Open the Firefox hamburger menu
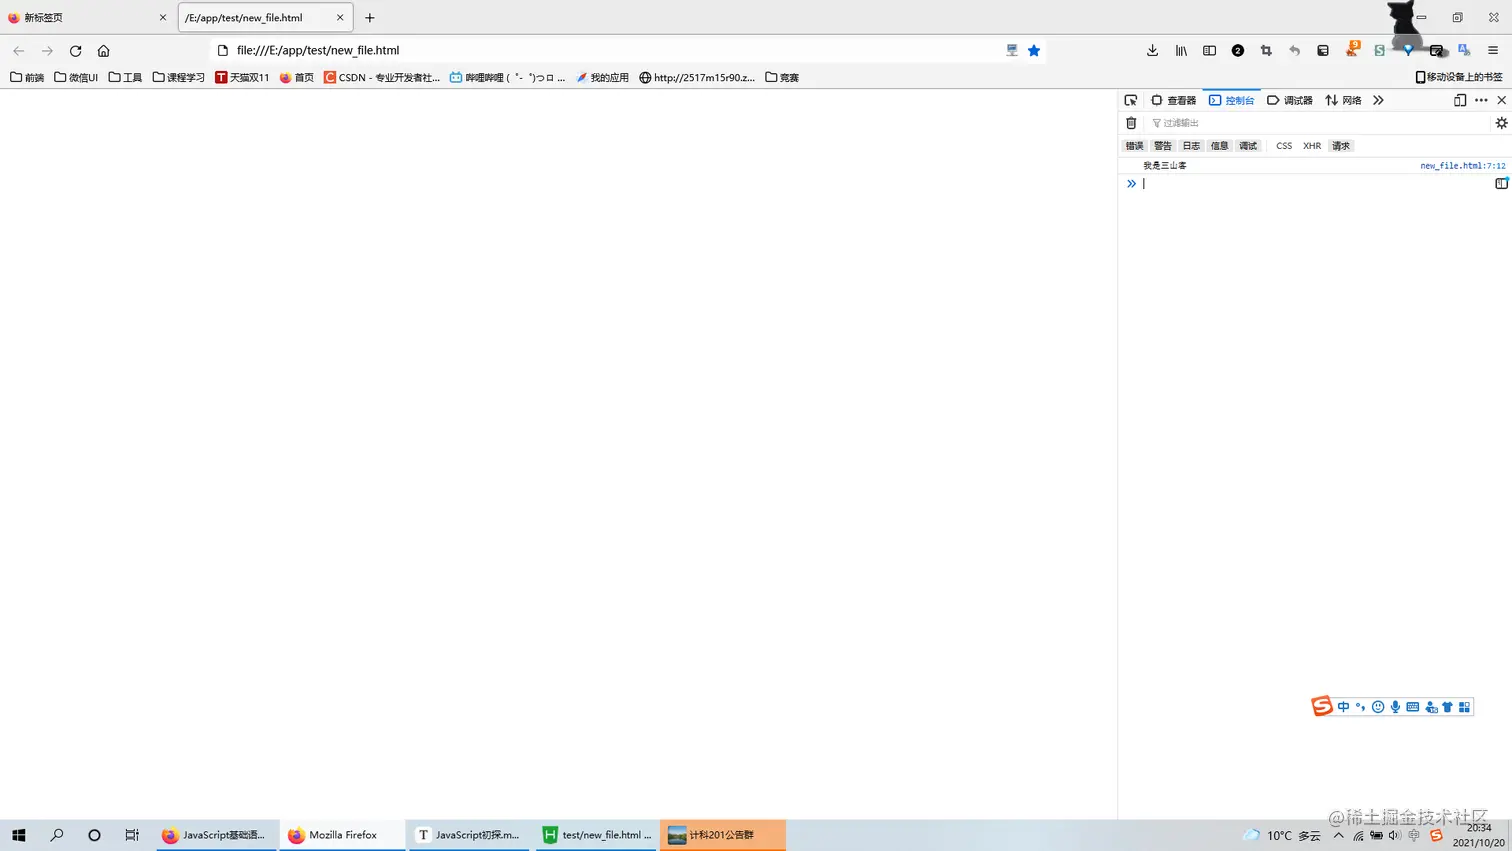Screen dimensions: 1512x851 click(x=1493, y=50)
